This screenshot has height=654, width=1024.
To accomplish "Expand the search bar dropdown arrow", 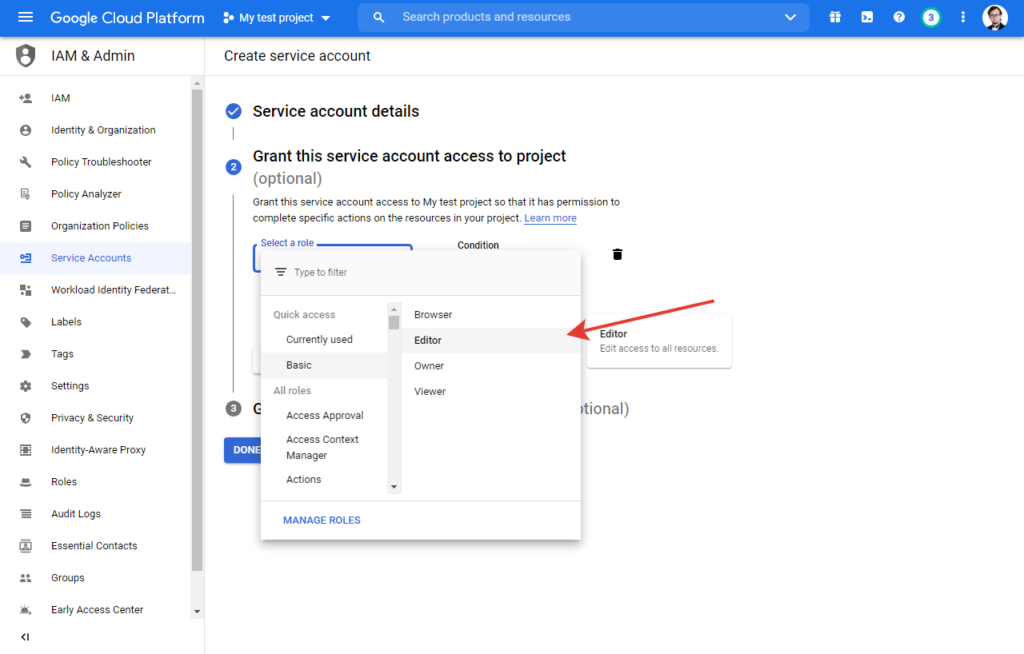I will 791,17.
